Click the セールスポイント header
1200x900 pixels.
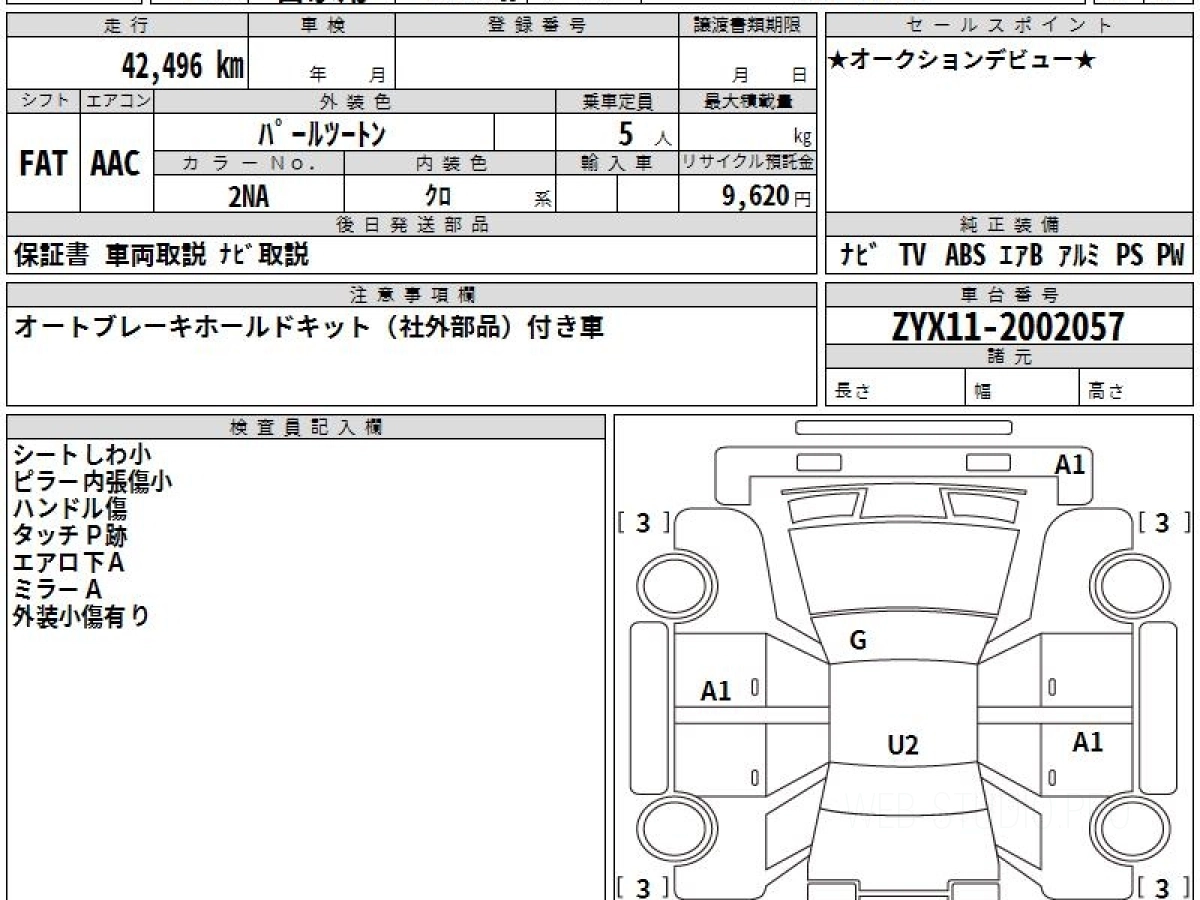point(1008,26)
